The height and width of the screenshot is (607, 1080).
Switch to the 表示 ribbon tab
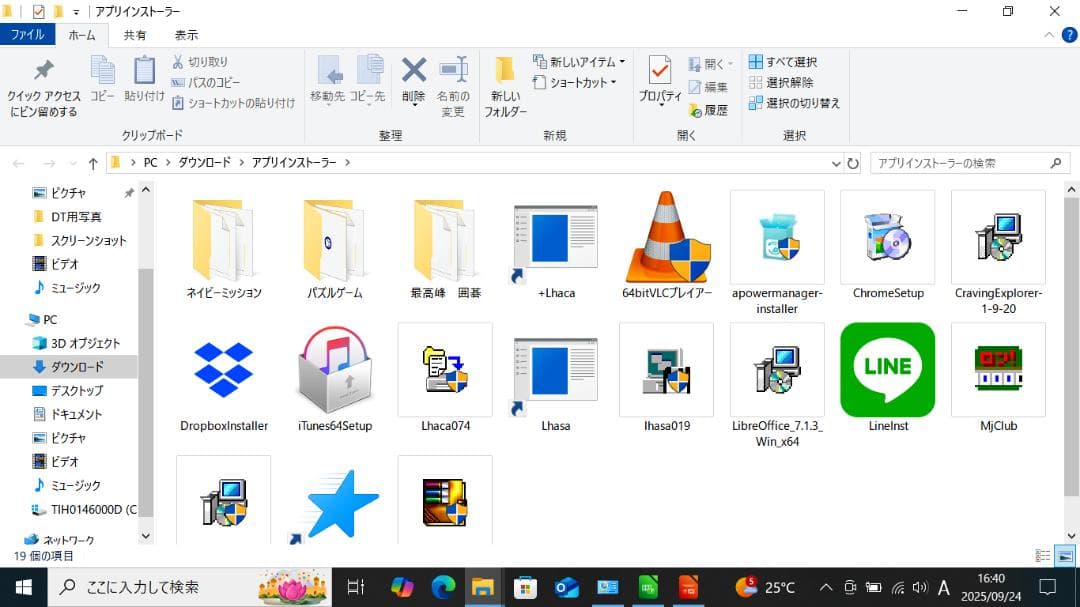pos(186,35)
